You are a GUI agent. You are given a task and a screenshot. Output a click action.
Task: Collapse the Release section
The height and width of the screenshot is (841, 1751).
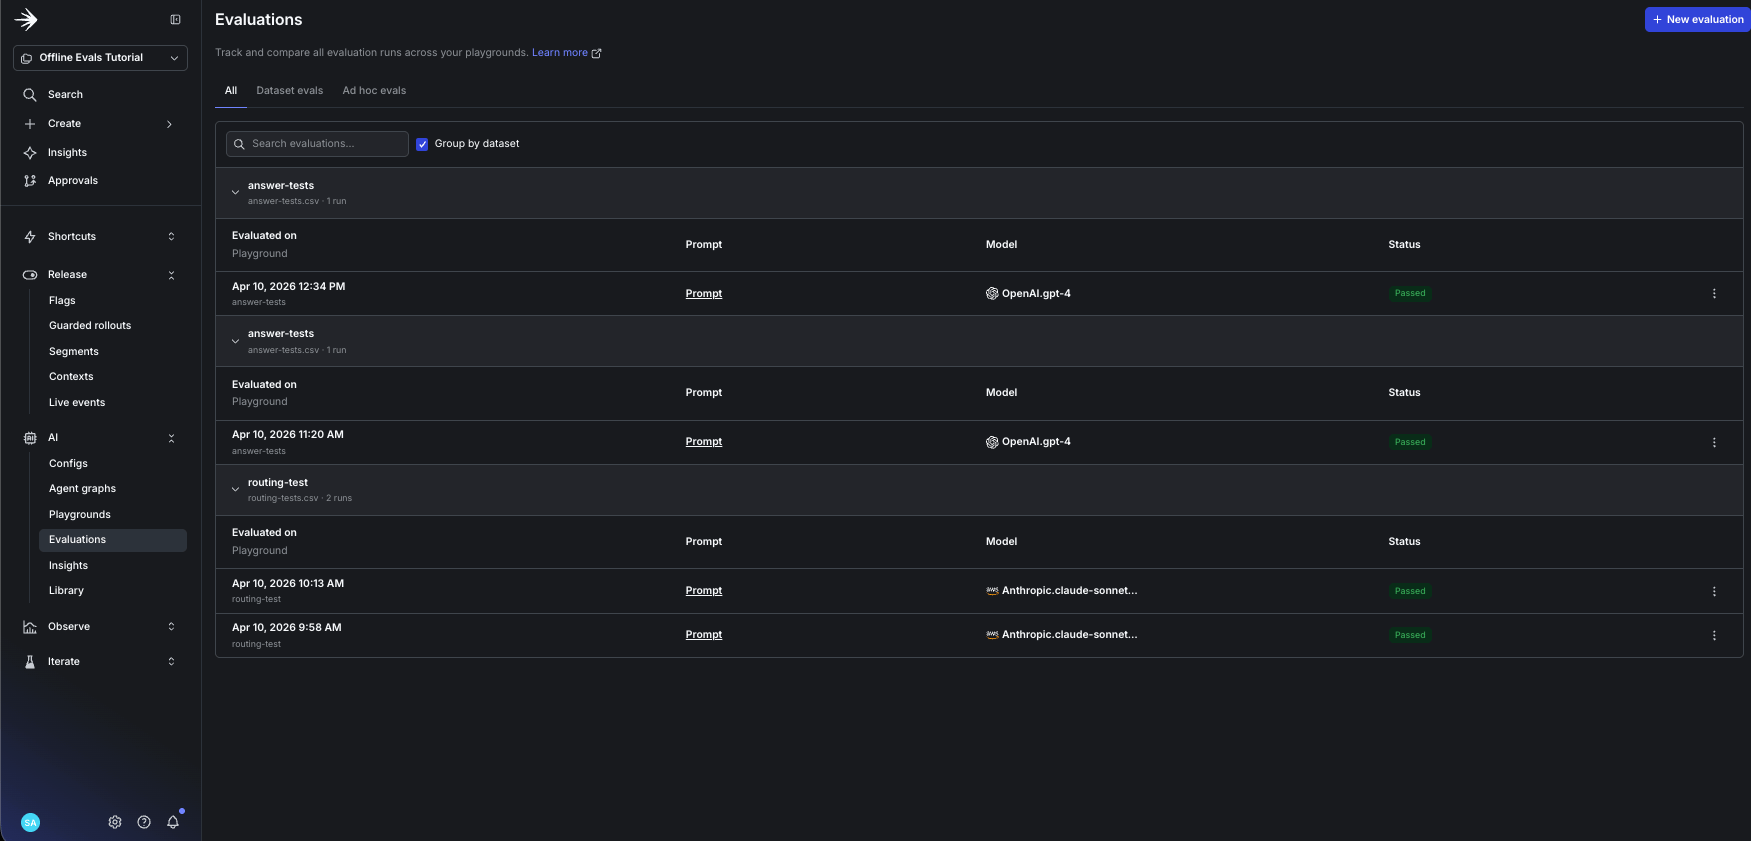coord(171,275)
